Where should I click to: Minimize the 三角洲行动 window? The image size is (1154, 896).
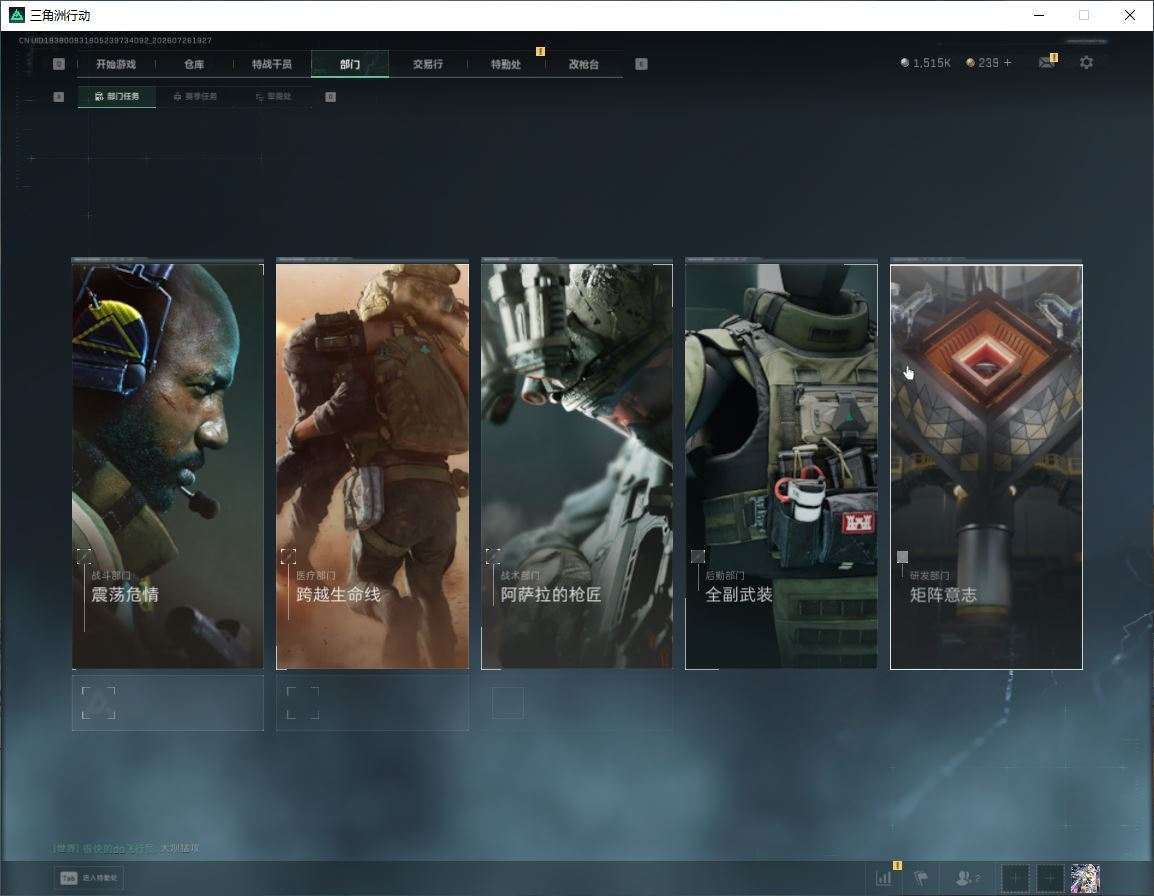pos(1039,15)
